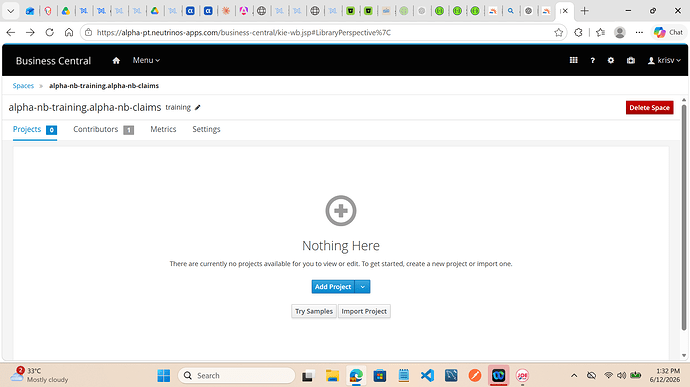Image resolution: width=690 pixels, height=387 pixels.
Task: Click the taskbar Search box
Action: [x=236, y=376]
